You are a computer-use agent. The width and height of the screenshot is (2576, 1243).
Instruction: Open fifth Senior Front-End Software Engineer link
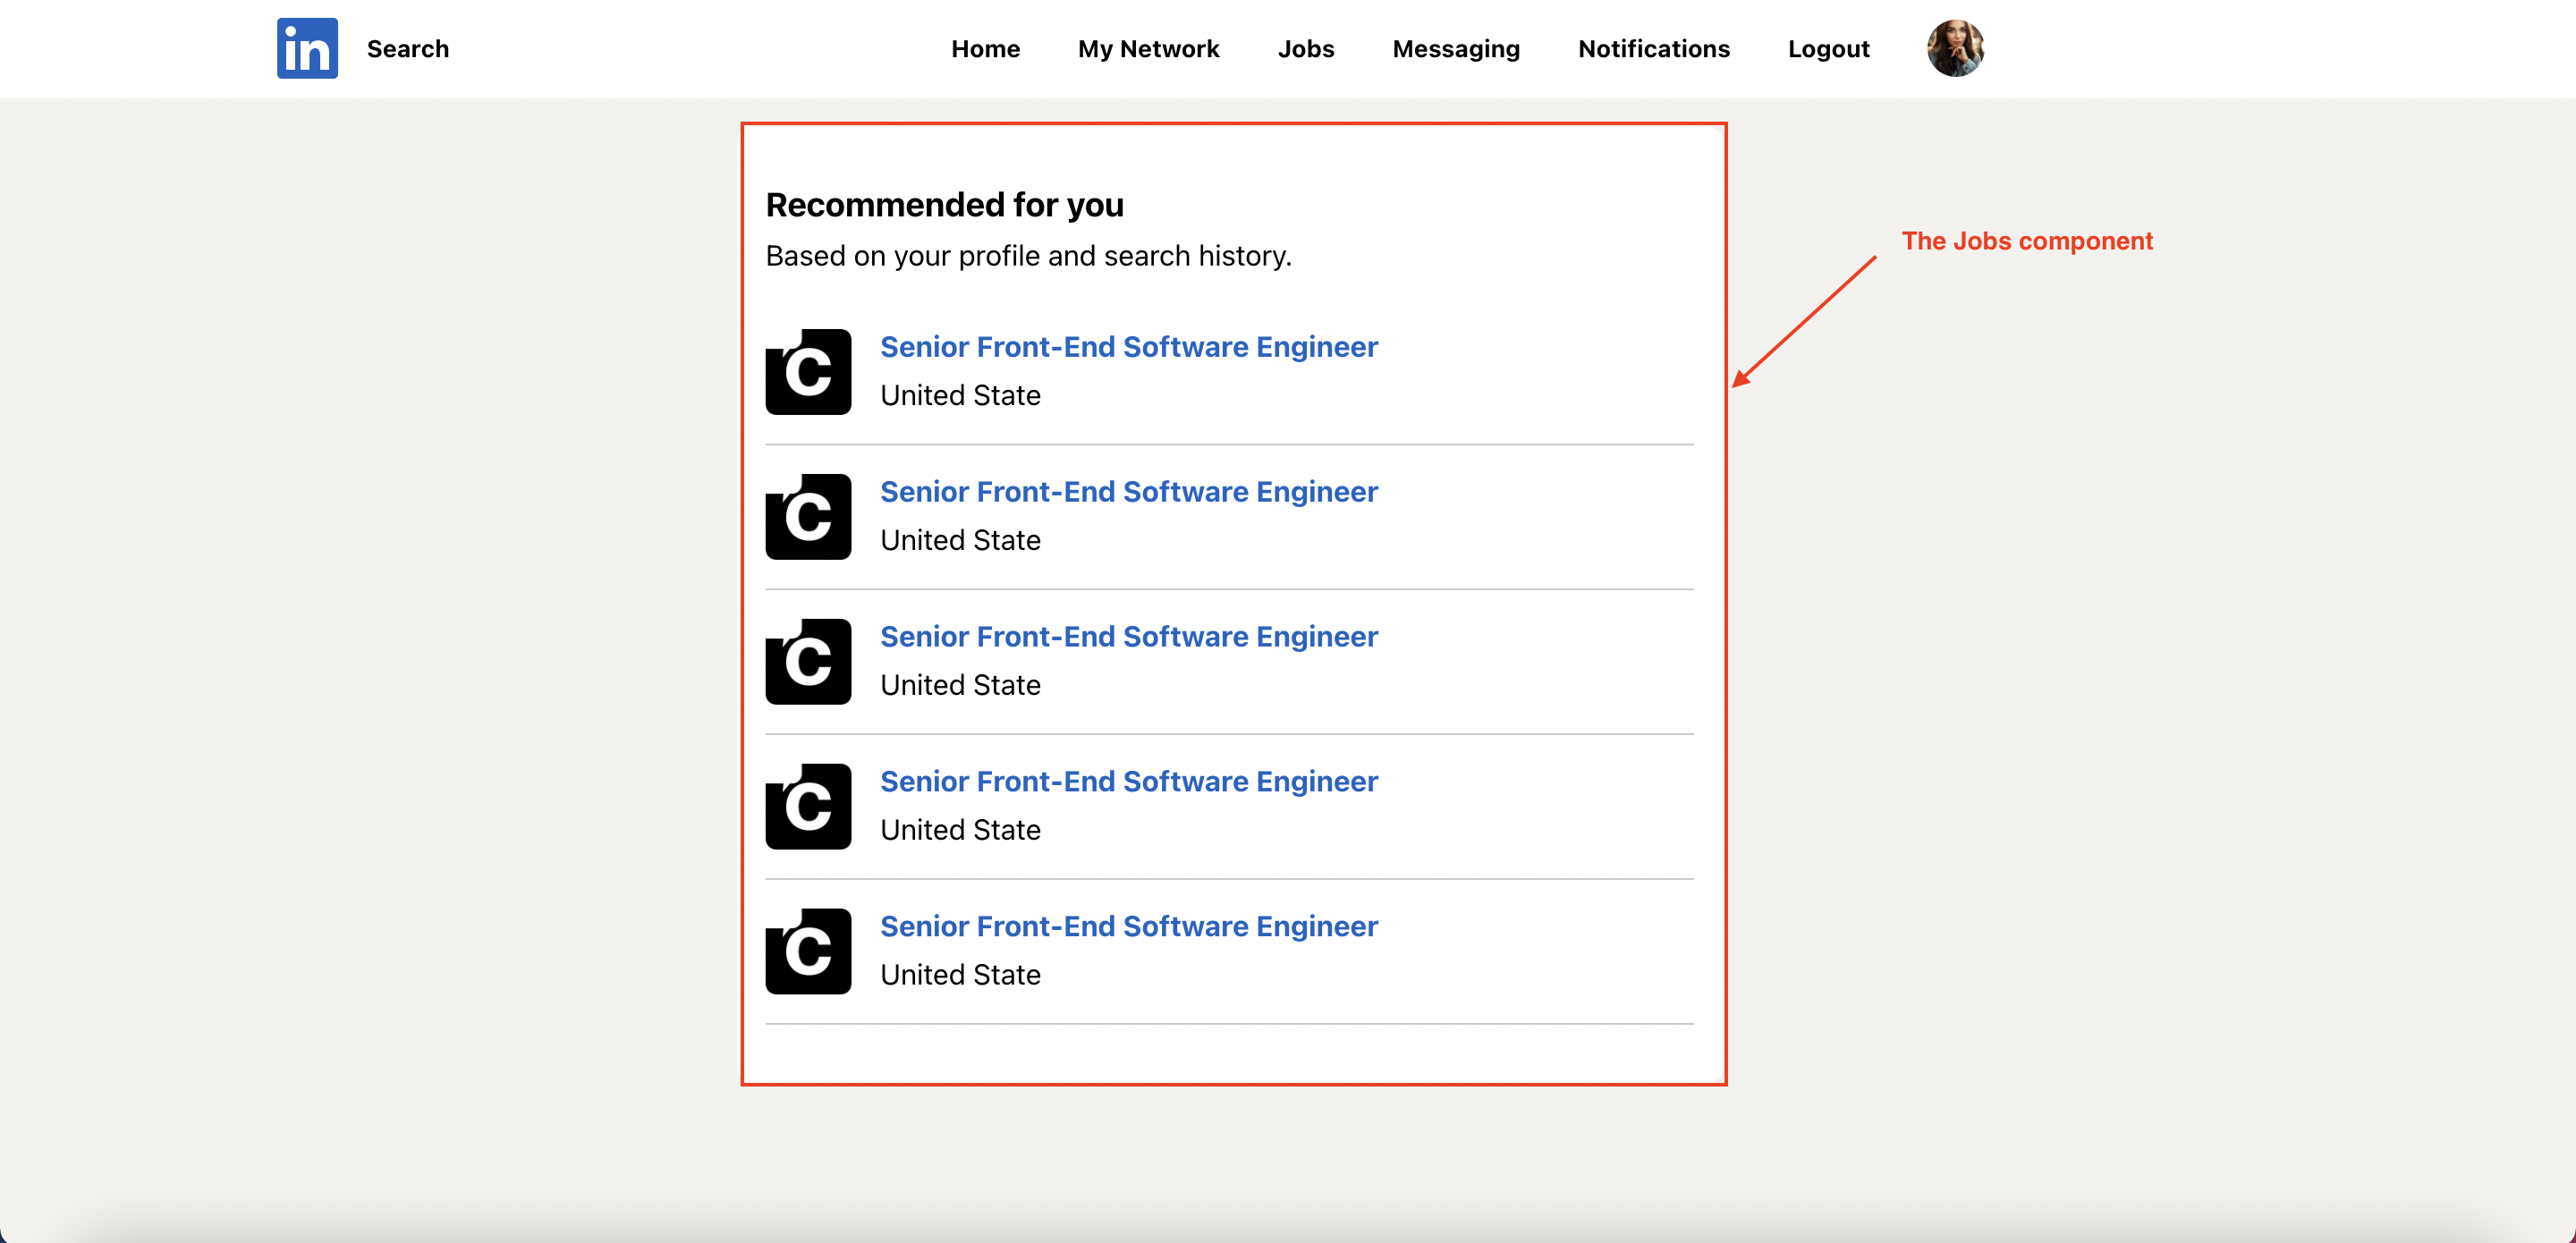1128,927
